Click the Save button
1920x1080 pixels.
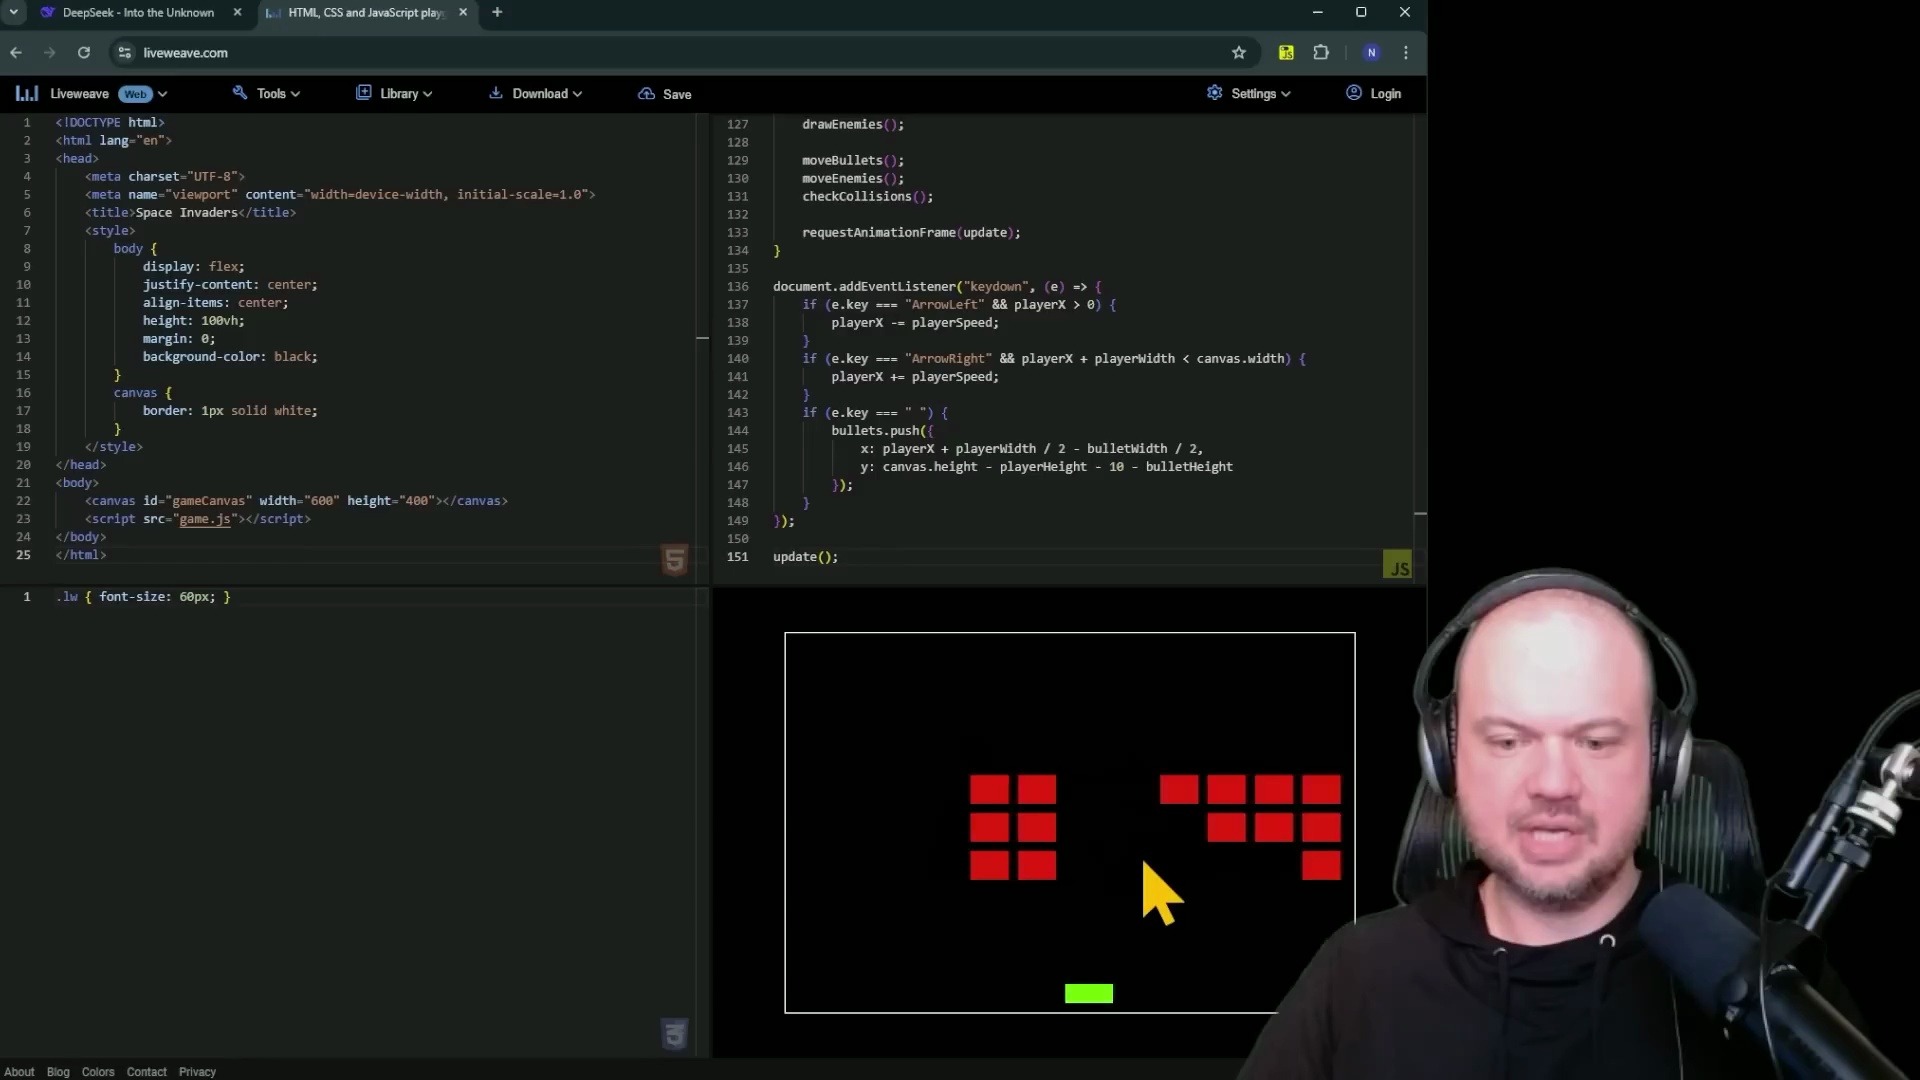(x=676, y=94)
